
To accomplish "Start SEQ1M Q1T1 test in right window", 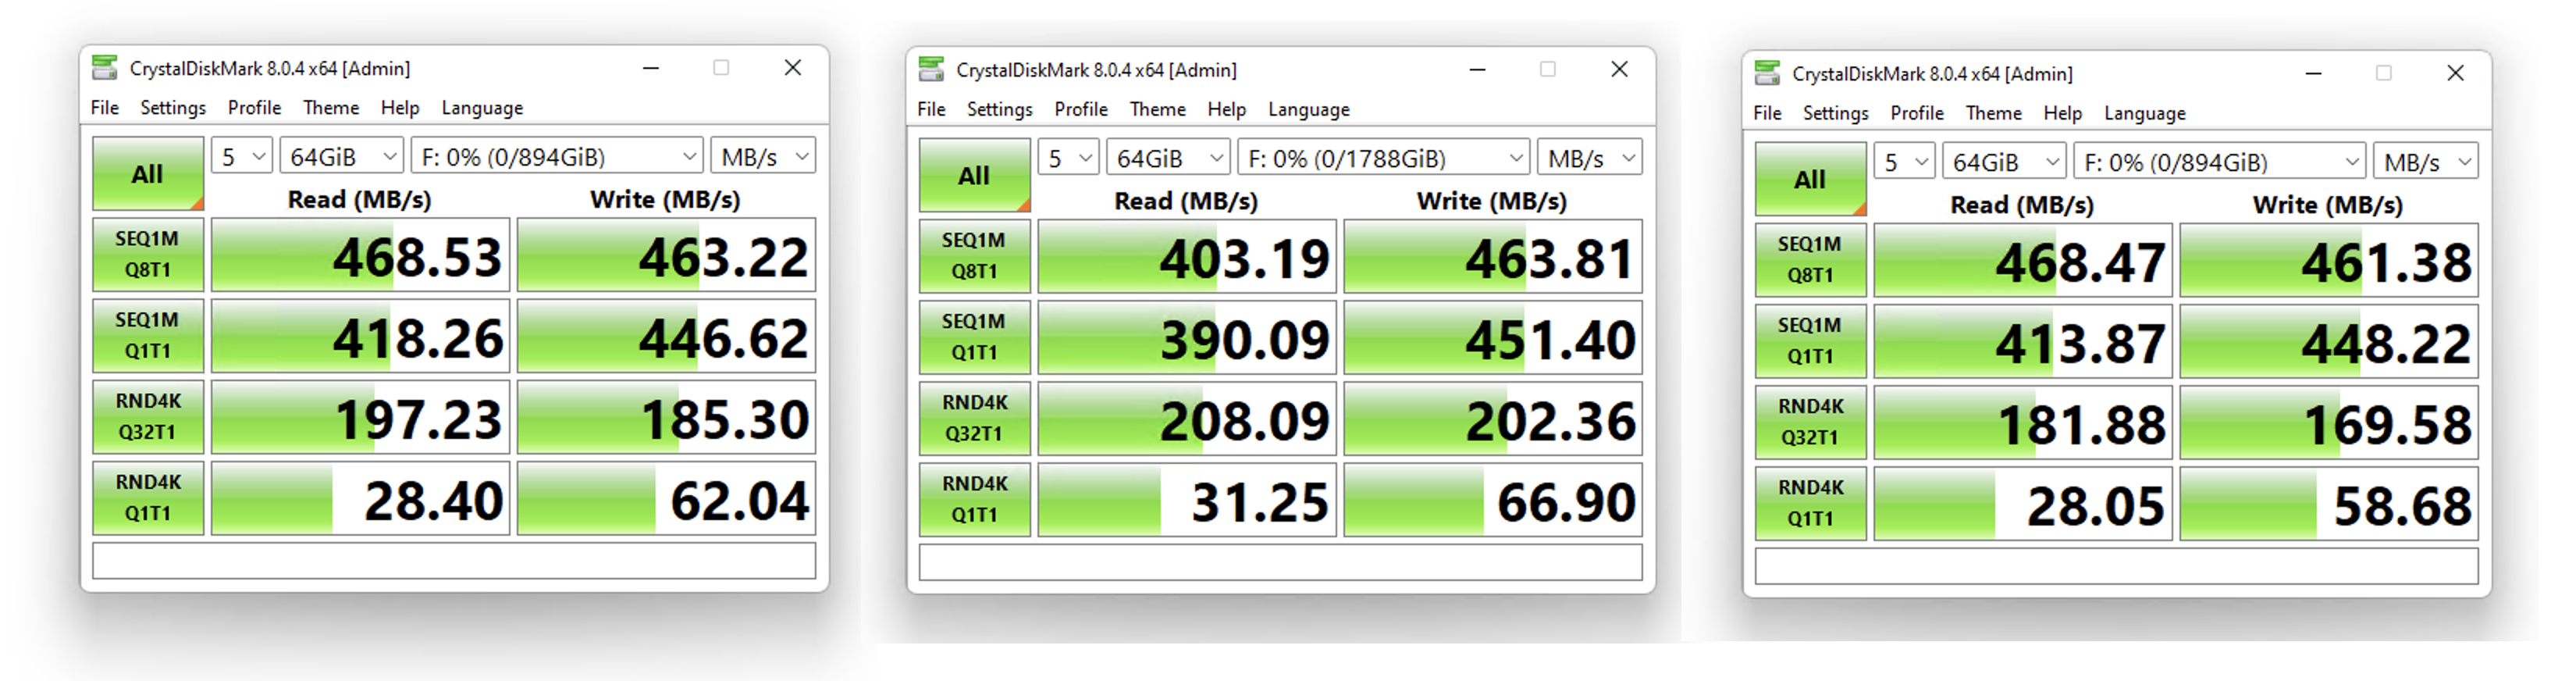I will 1810,341.
